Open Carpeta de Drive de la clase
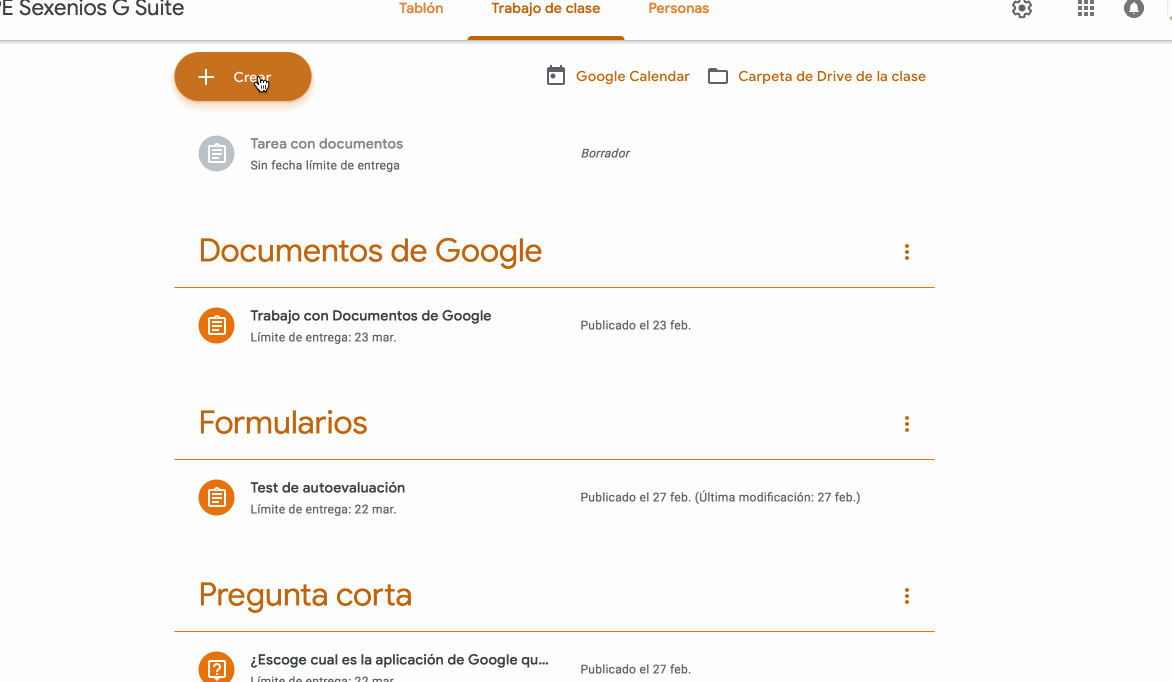1172x682 pixels. click(x=832, y=76)
